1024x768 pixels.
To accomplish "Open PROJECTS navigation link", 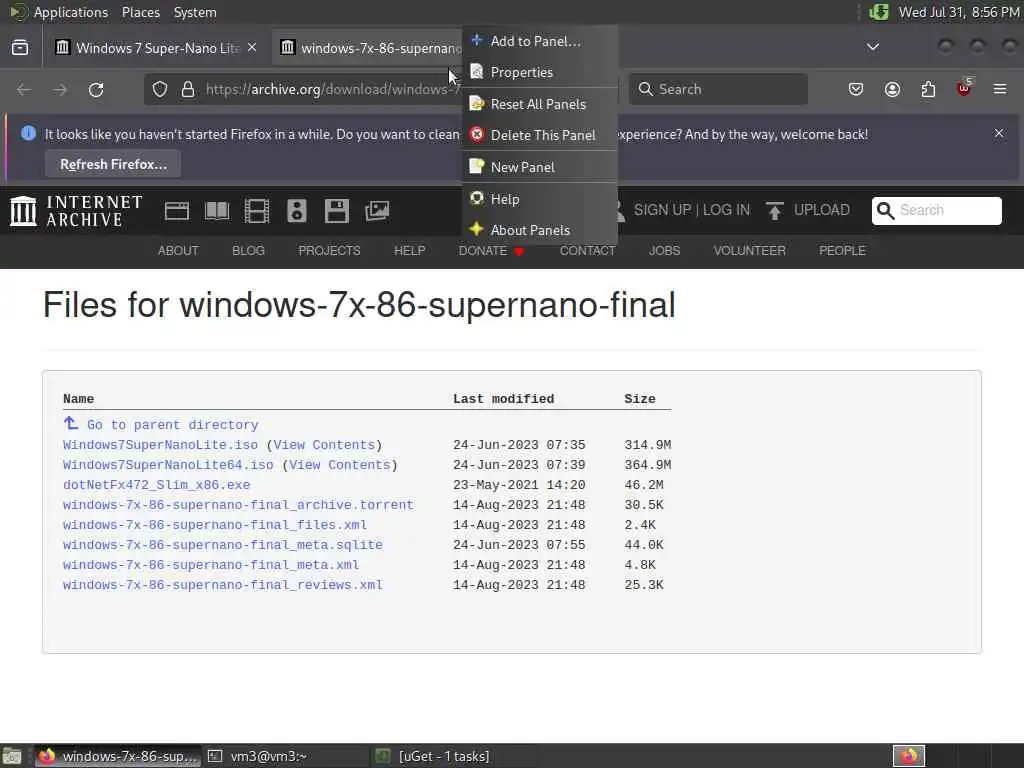I will point(329,251).
